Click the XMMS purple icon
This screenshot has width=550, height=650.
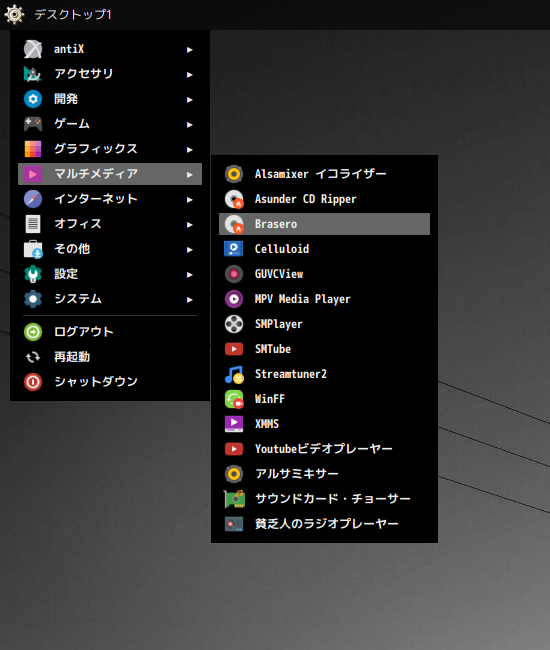click(x=234, y=424)
